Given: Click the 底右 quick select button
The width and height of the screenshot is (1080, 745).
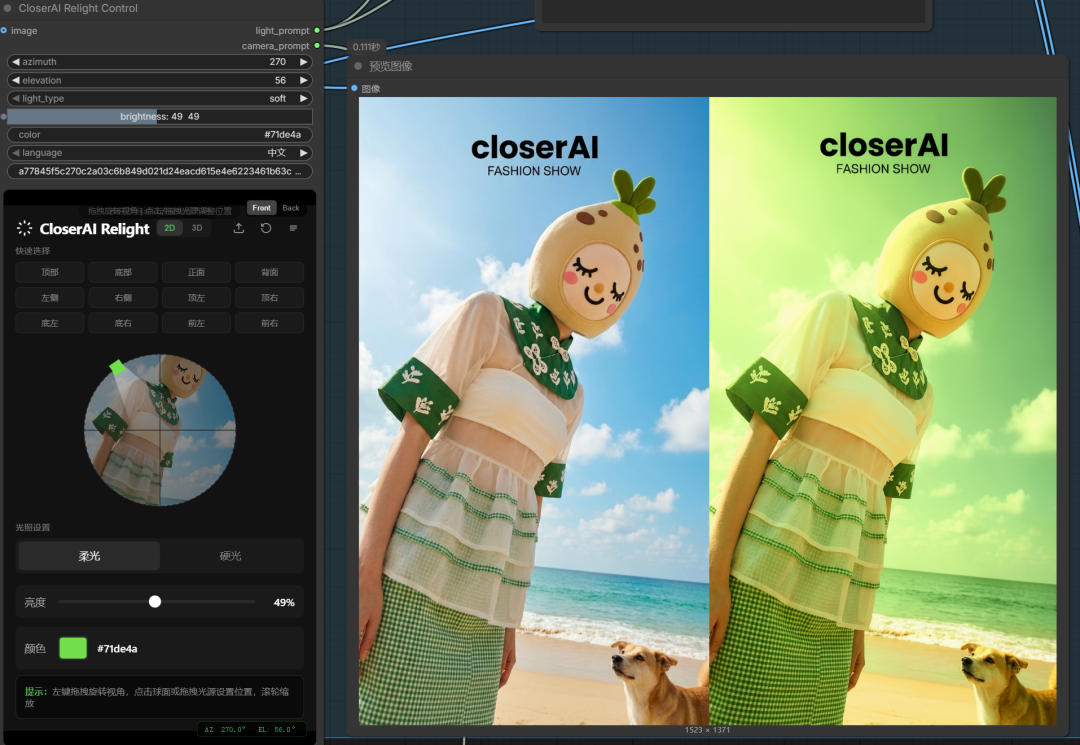Looking at the screenshot, I should click(x=123, y=323).
